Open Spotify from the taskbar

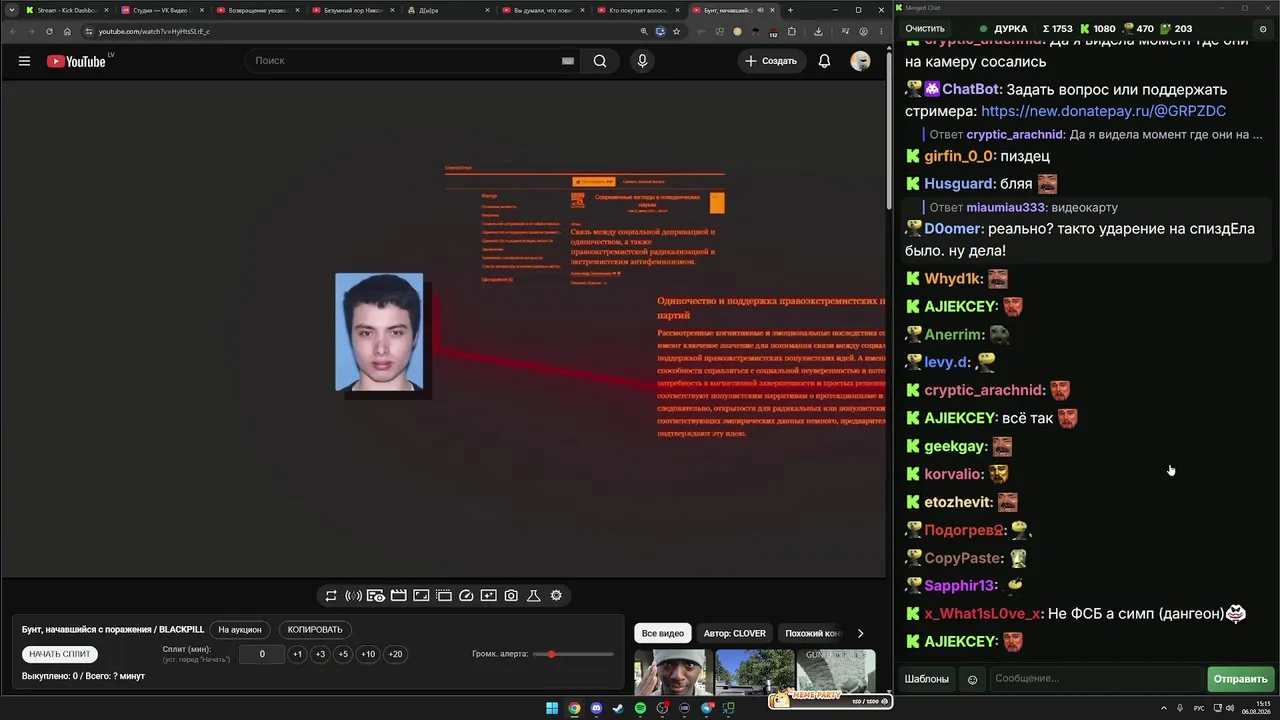[x=640, y=709]
